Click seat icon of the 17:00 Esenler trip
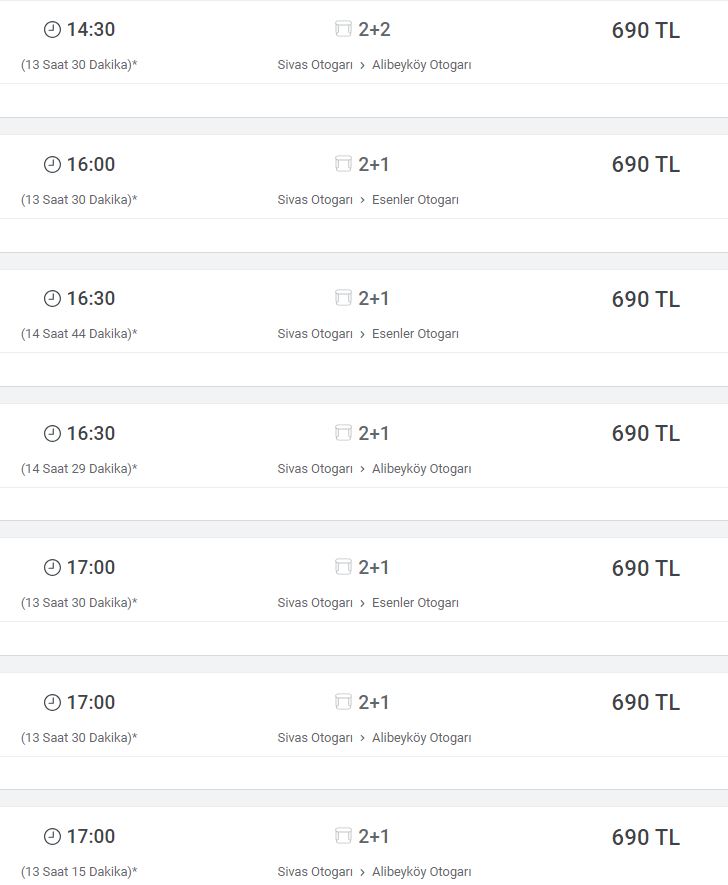728x885 pixels. (343, 567)
